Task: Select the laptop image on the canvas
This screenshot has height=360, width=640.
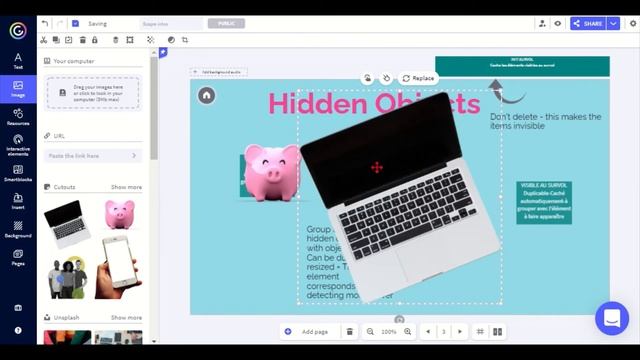Action: click(400, 197)
